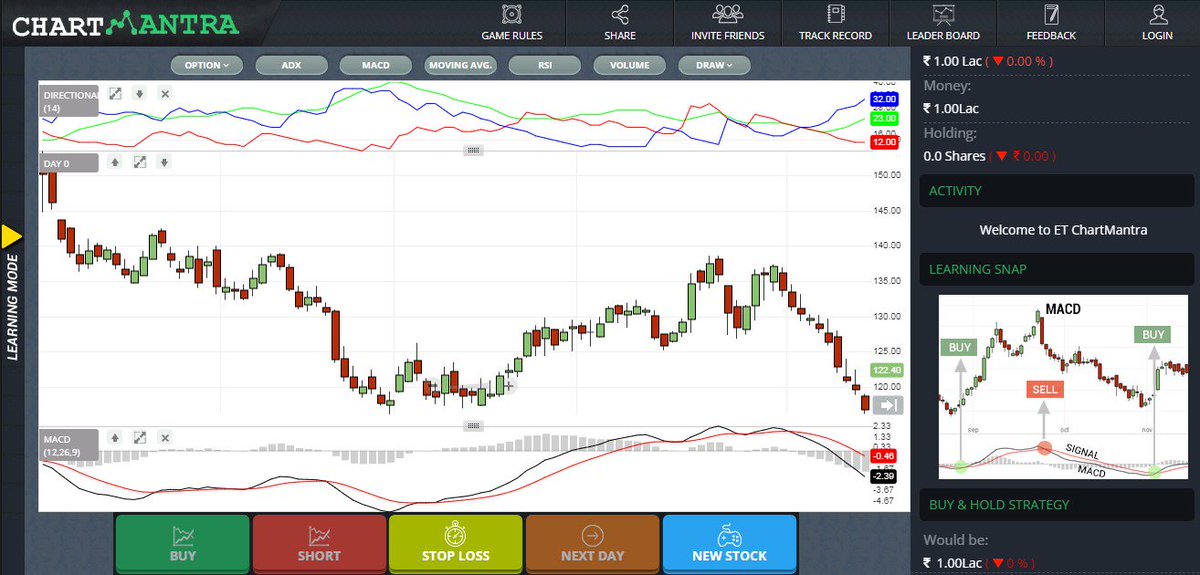
Task: Open the Leader Board
Action: [943, 23]
